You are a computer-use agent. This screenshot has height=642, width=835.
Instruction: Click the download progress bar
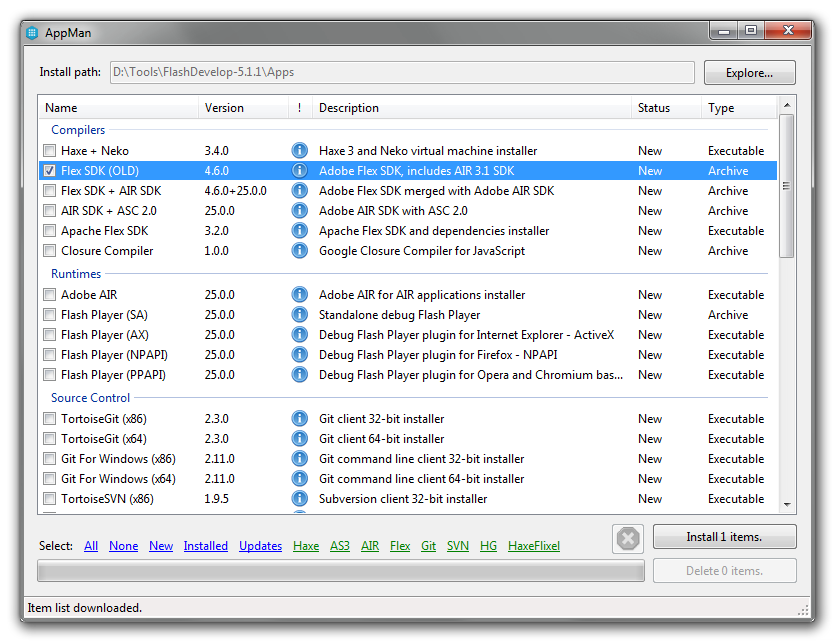pyautogui.click(x=340, y=571)
